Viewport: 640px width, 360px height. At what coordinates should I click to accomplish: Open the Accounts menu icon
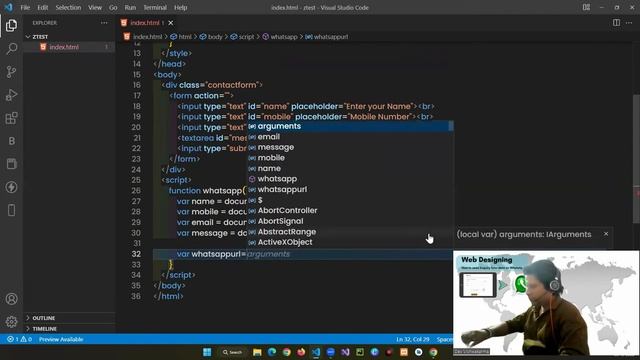[x=11, y=299]
